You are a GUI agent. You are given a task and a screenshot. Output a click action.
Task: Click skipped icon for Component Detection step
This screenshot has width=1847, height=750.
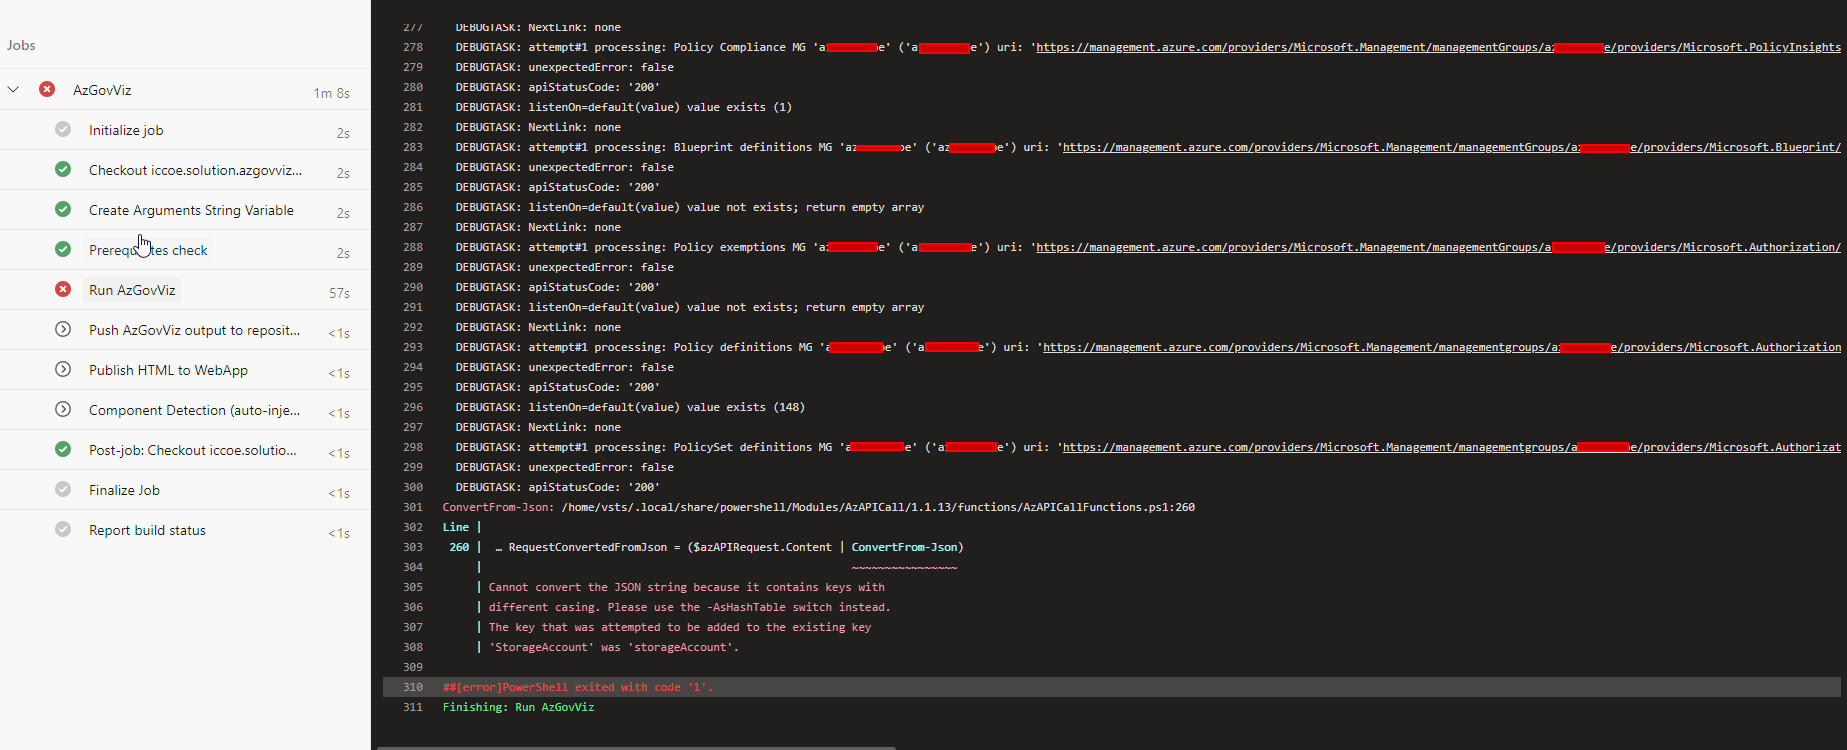coord(63,409)
